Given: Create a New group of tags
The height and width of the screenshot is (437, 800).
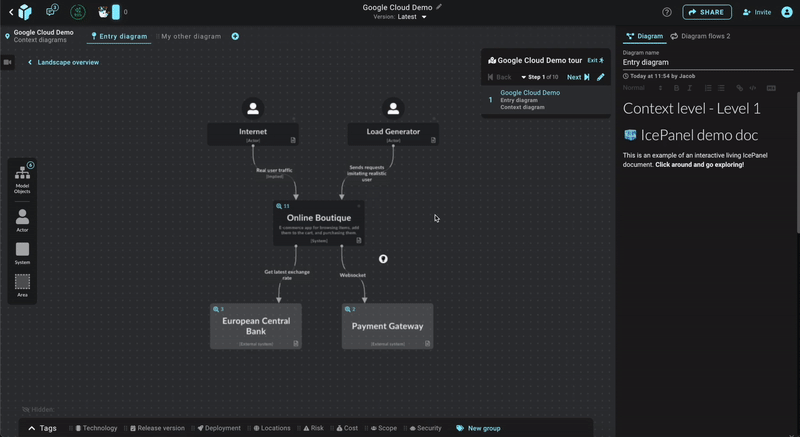Looking at the screenshot, I should coord(478,428).
